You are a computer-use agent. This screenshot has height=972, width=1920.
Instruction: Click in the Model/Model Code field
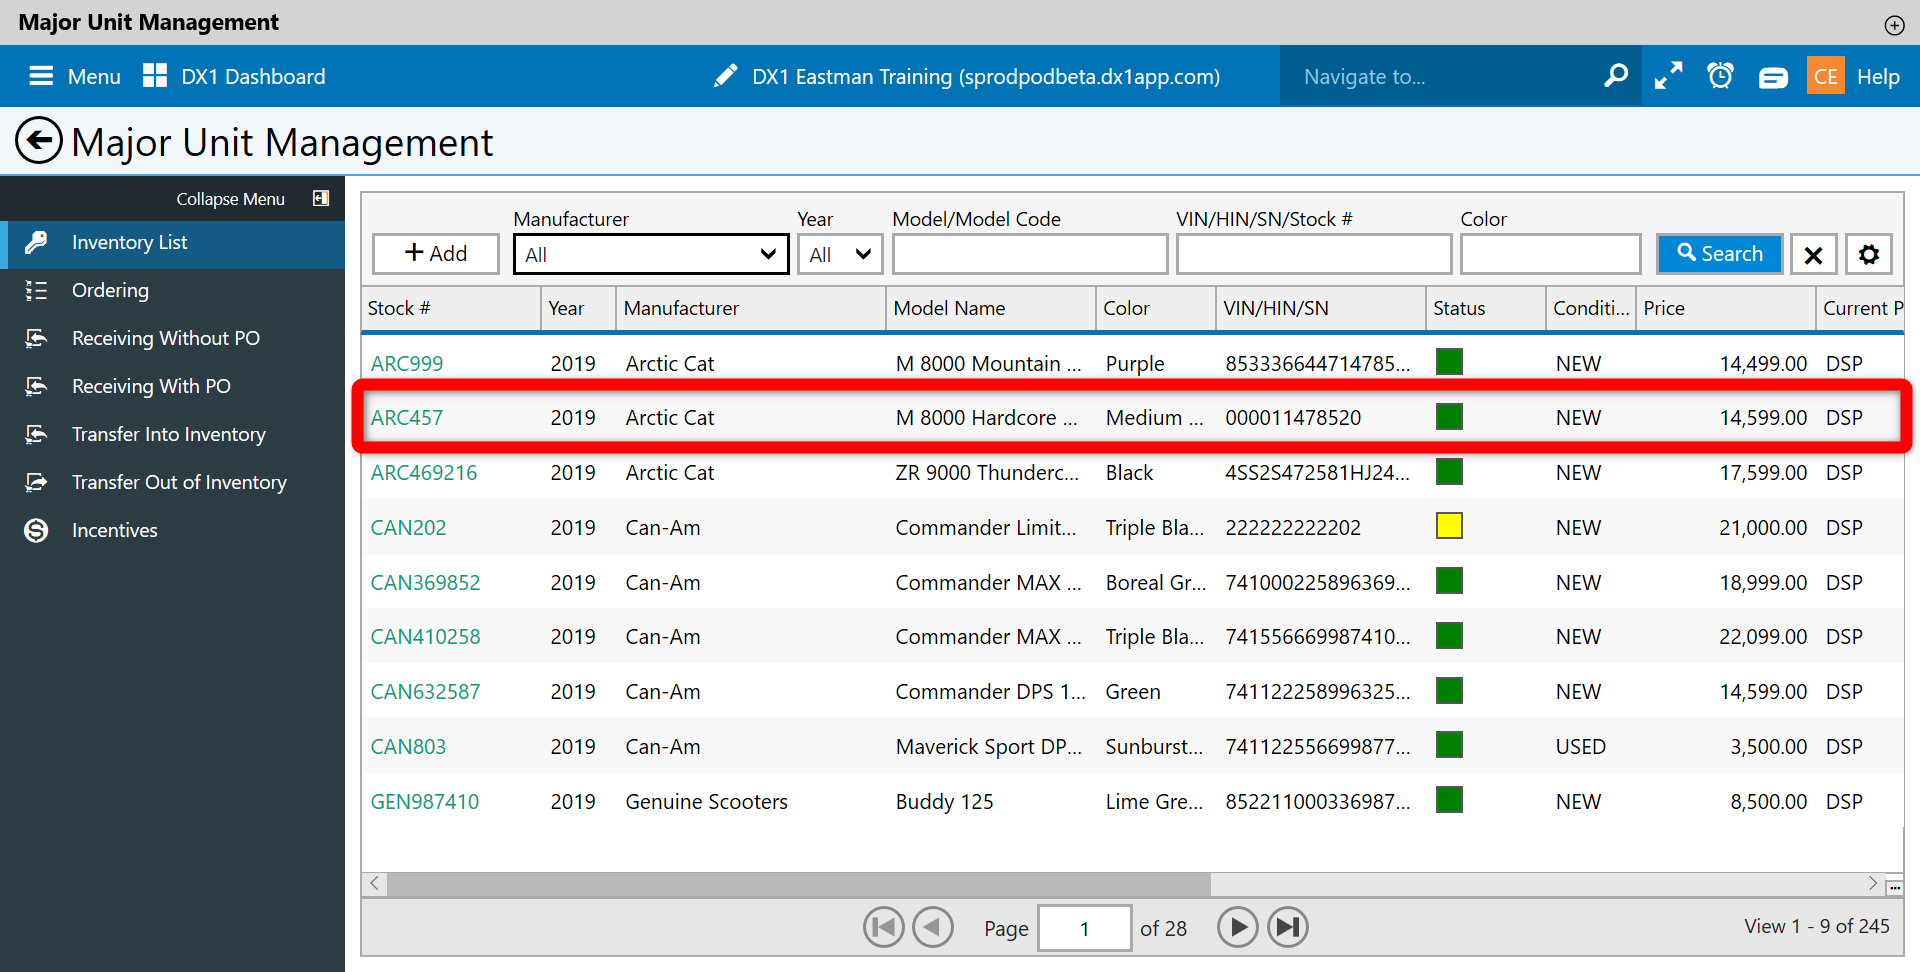1030,254
